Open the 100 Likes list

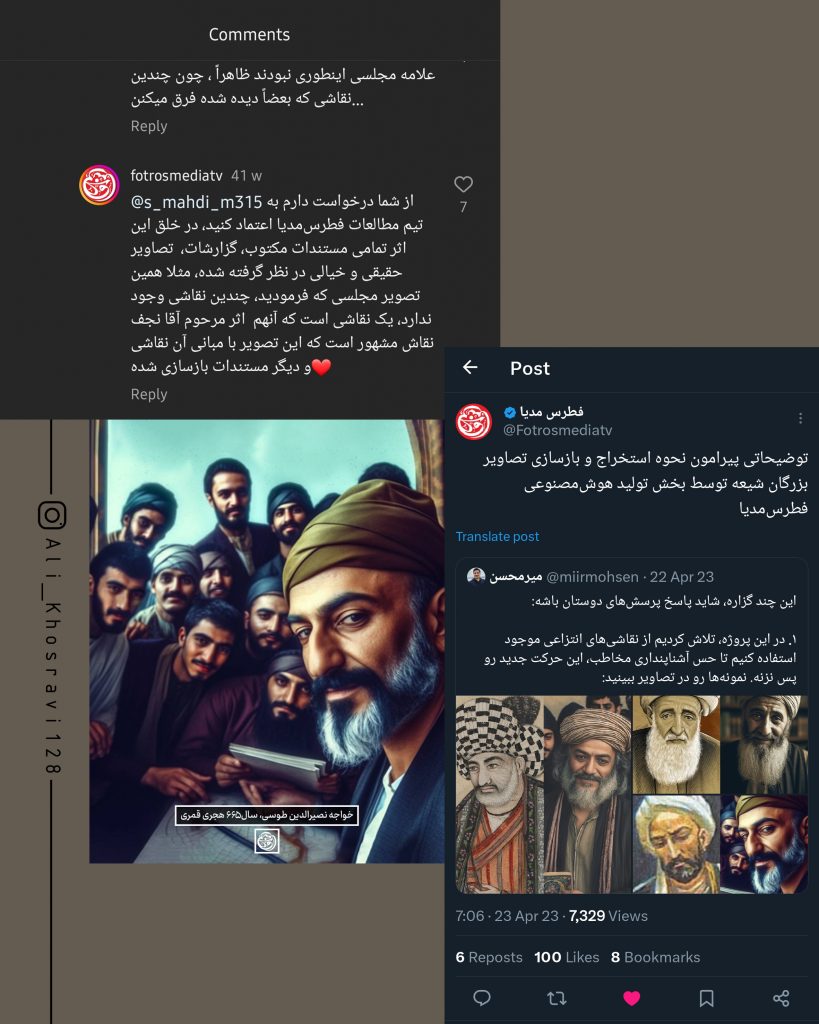(566, 957)
